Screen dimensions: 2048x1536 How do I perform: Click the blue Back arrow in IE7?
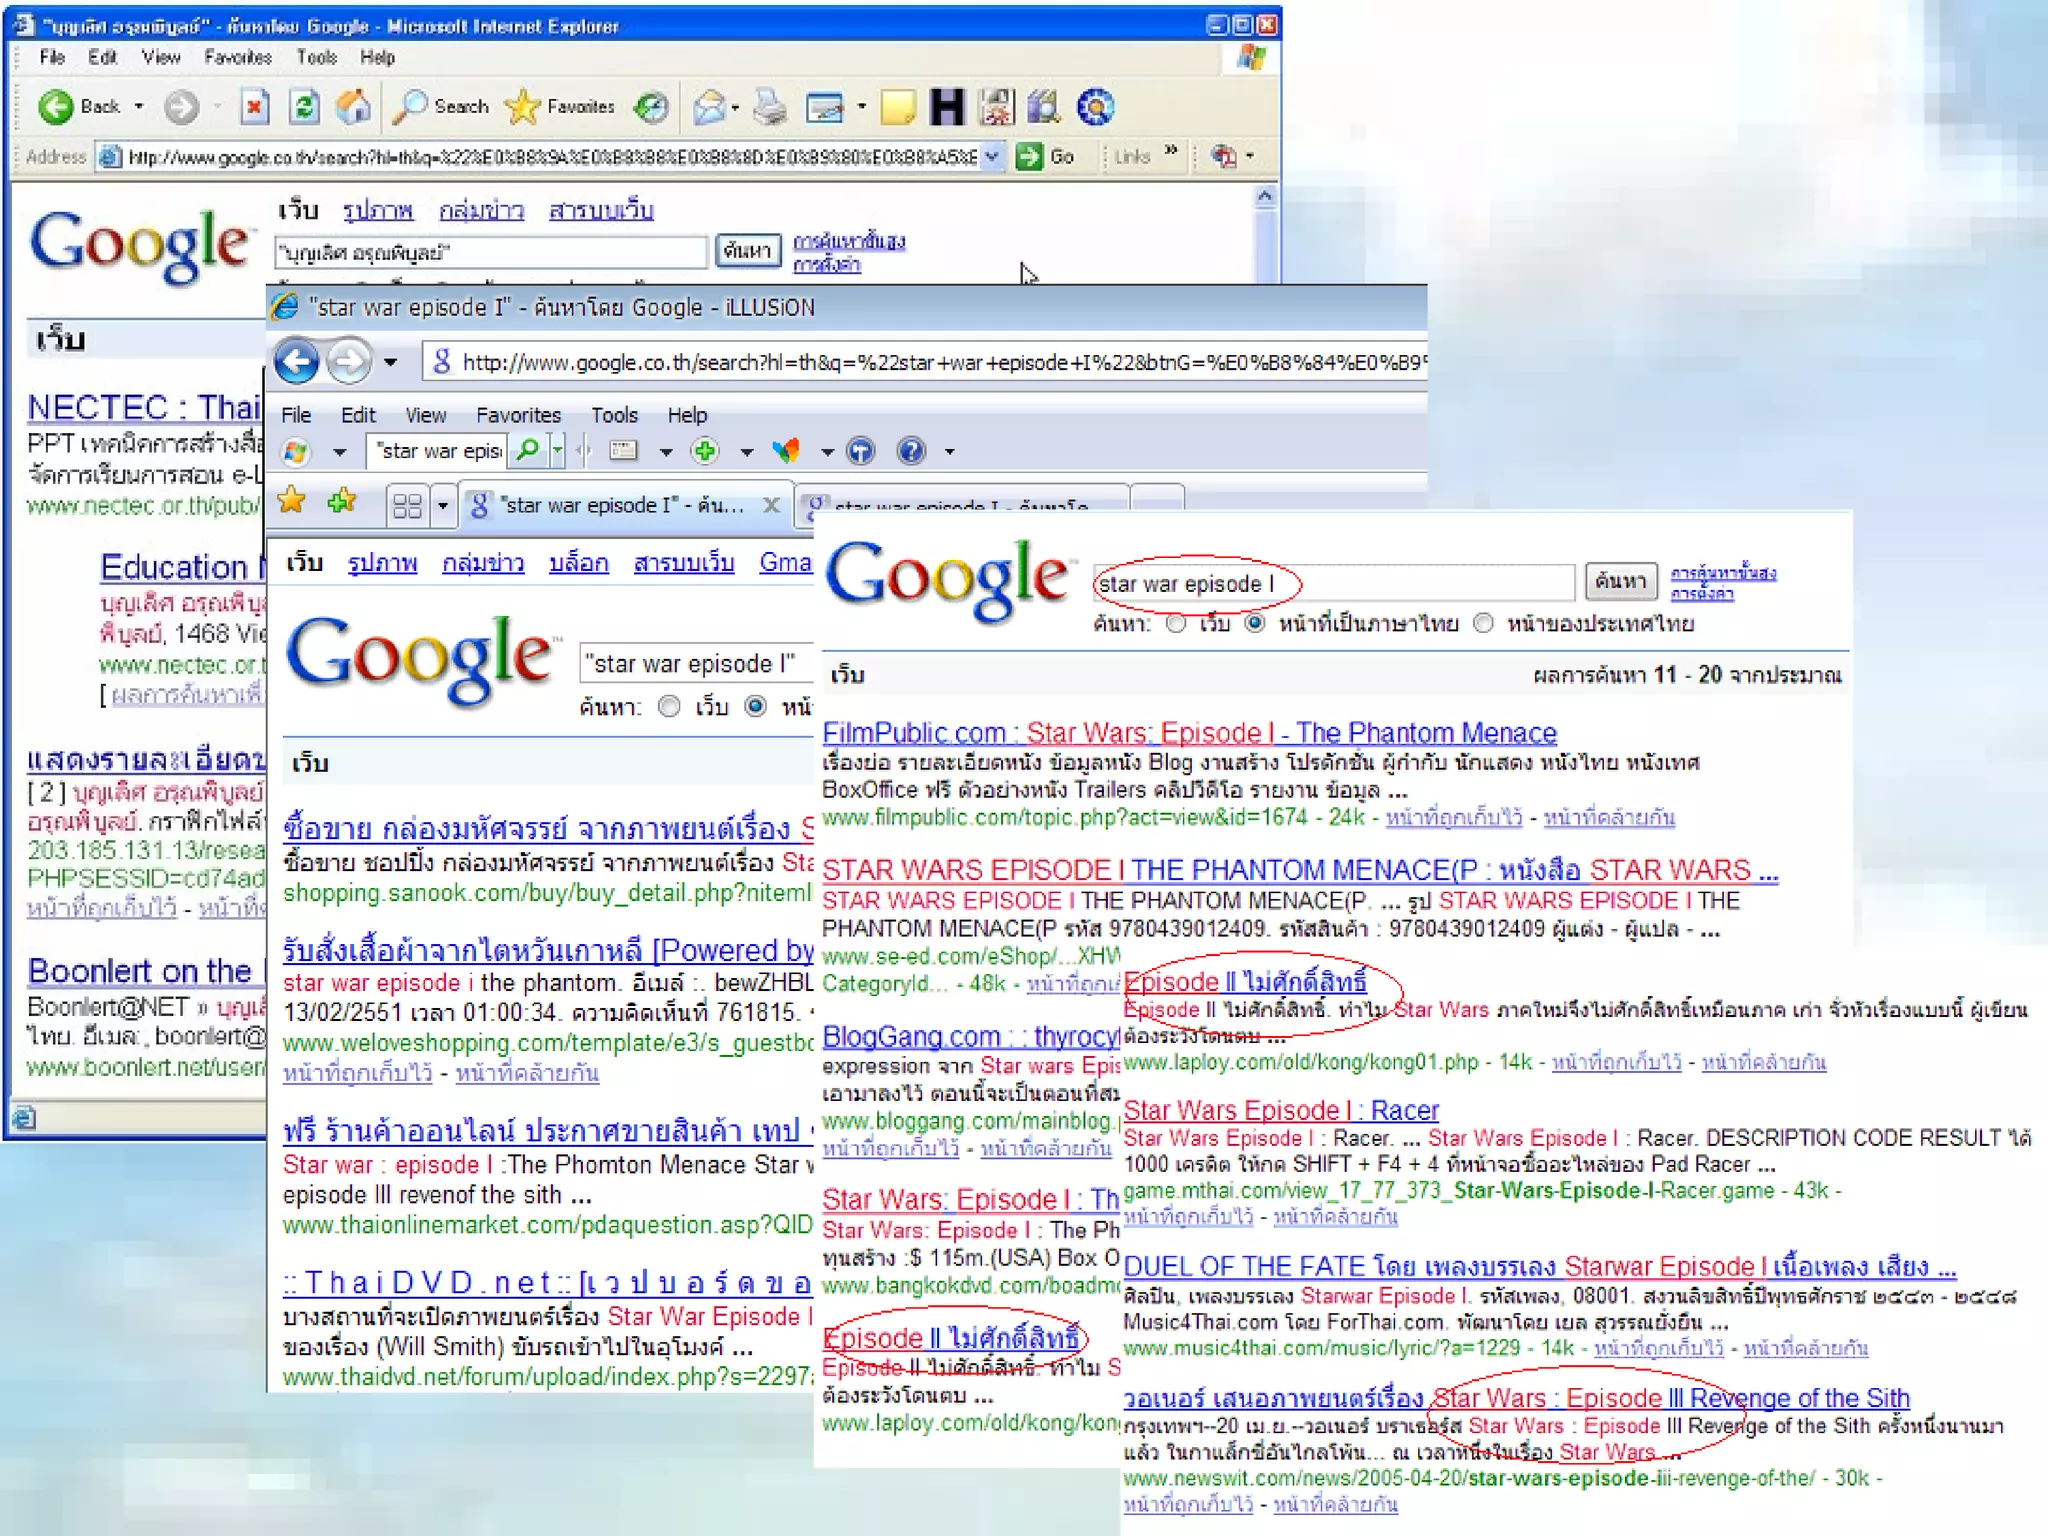pos(296,361)
